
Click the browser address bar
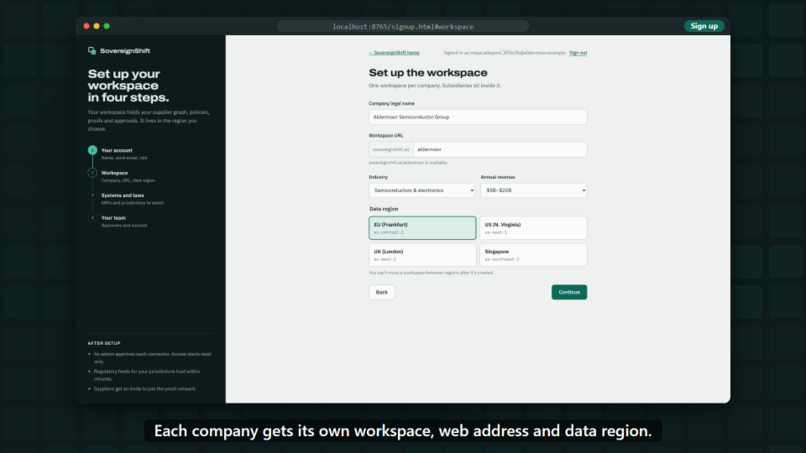(402, 26)
